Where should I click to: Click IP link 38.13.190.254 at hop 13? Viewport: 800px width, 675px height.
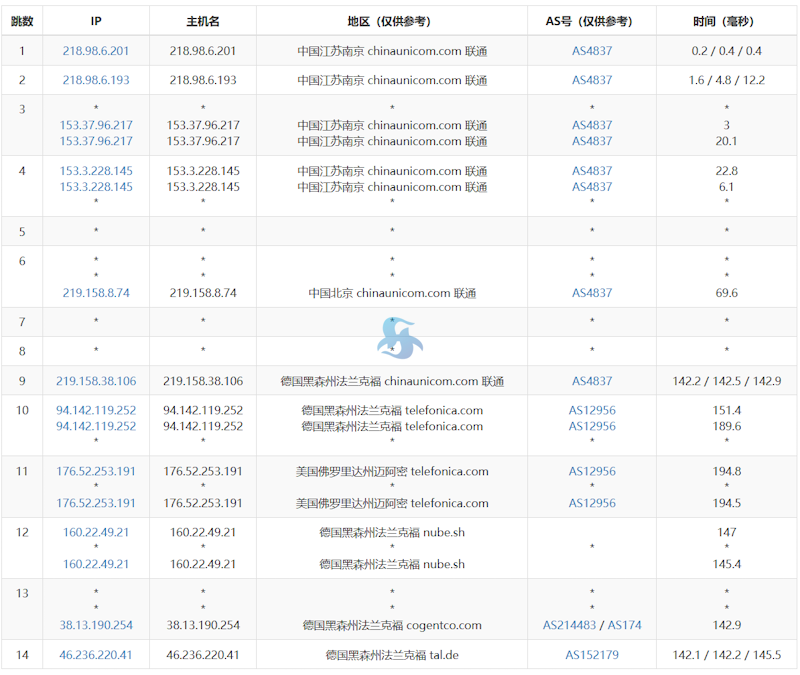pyautogui.click(x=96, y=625)
